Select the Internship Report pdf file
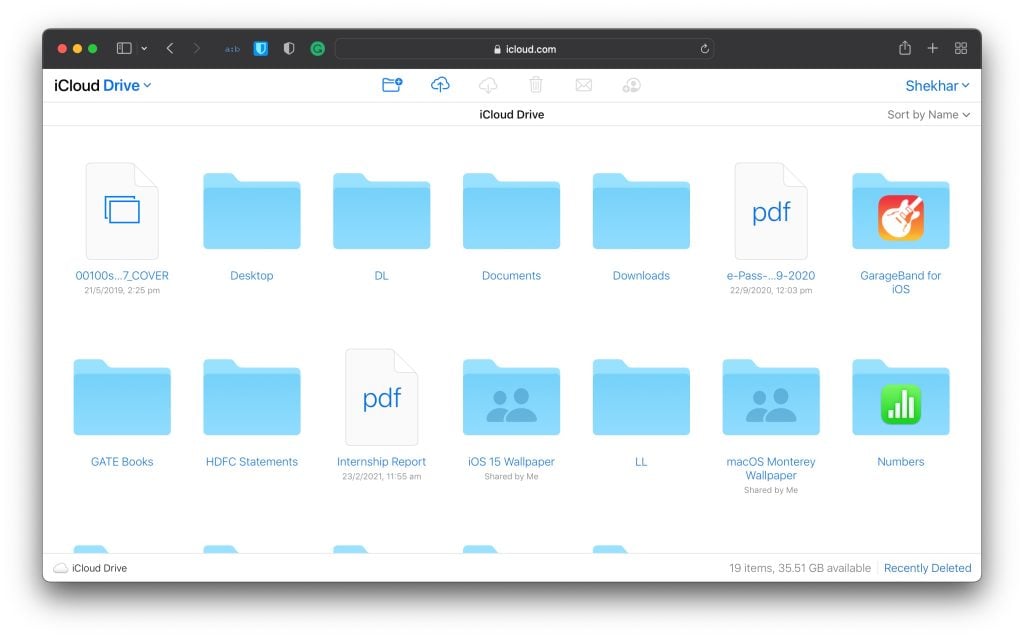Screen dimensions: 1024x638 coord(381,397)
